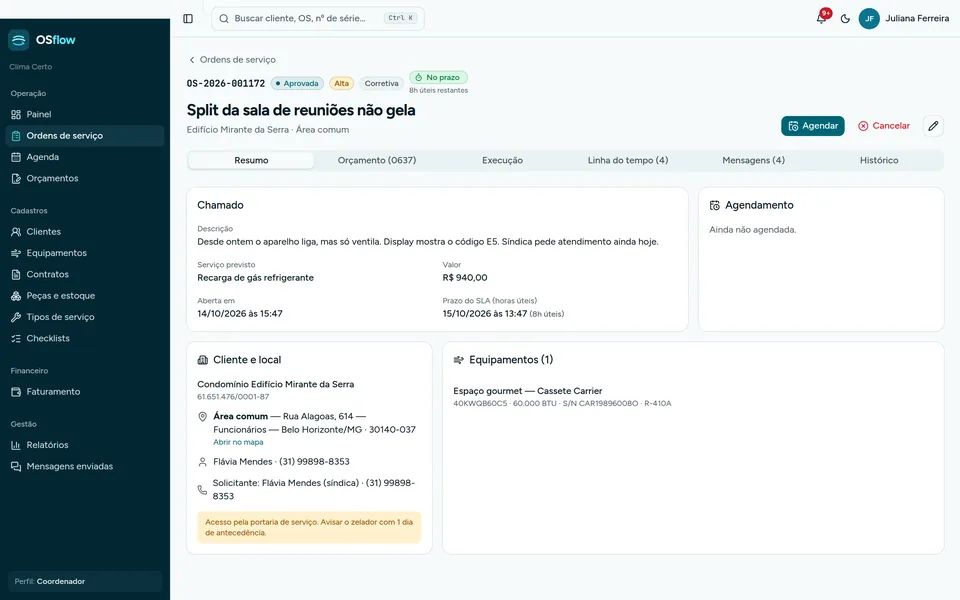The height and width of the screenshot is (600, 960).
Task: Open Painel in the sidebar
Action: (84, 114)
